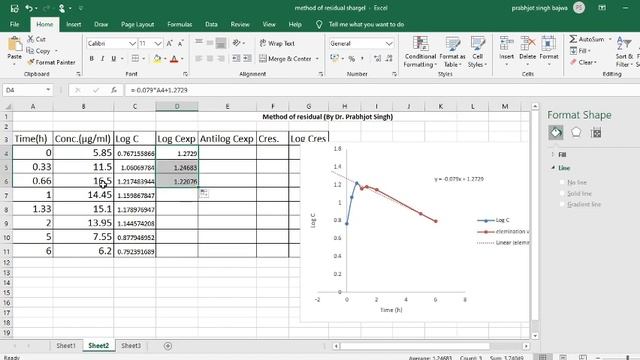
Task: Click Merge & Center
Action: click(285, 59)
